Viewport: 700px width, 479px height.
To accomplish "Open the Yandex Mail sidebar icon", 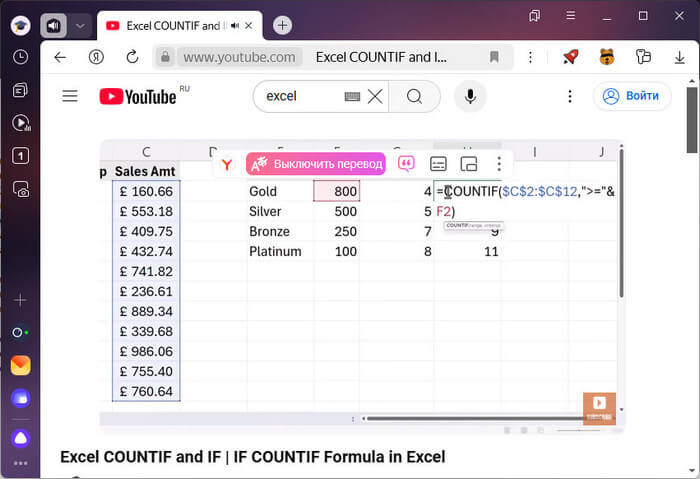I will (x=20, y=365).
